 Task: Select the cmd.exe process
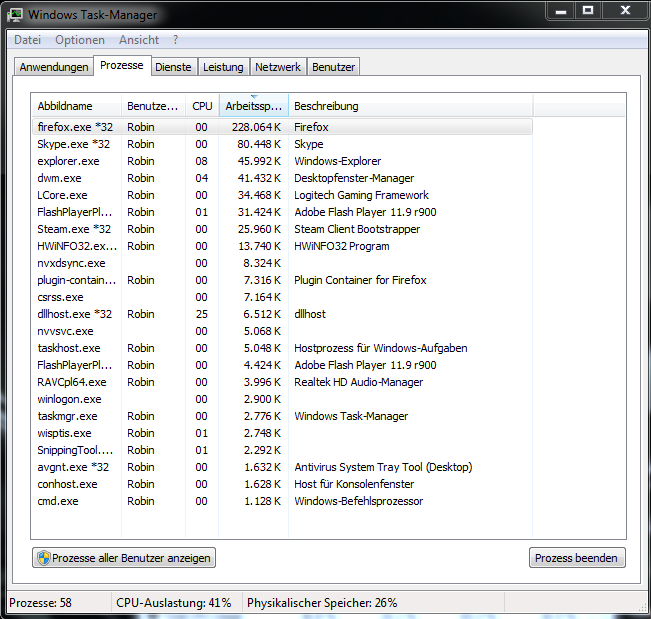click(x=282, y=501)
